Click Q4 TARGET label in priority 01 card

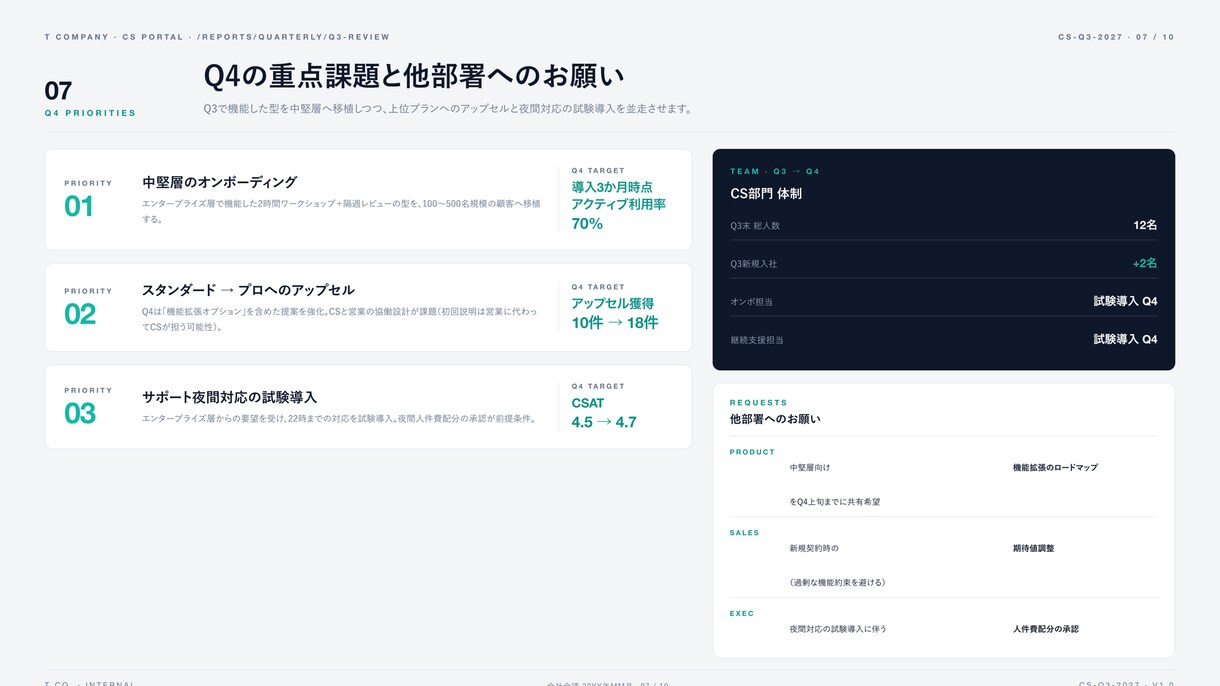tap(598, 171)
